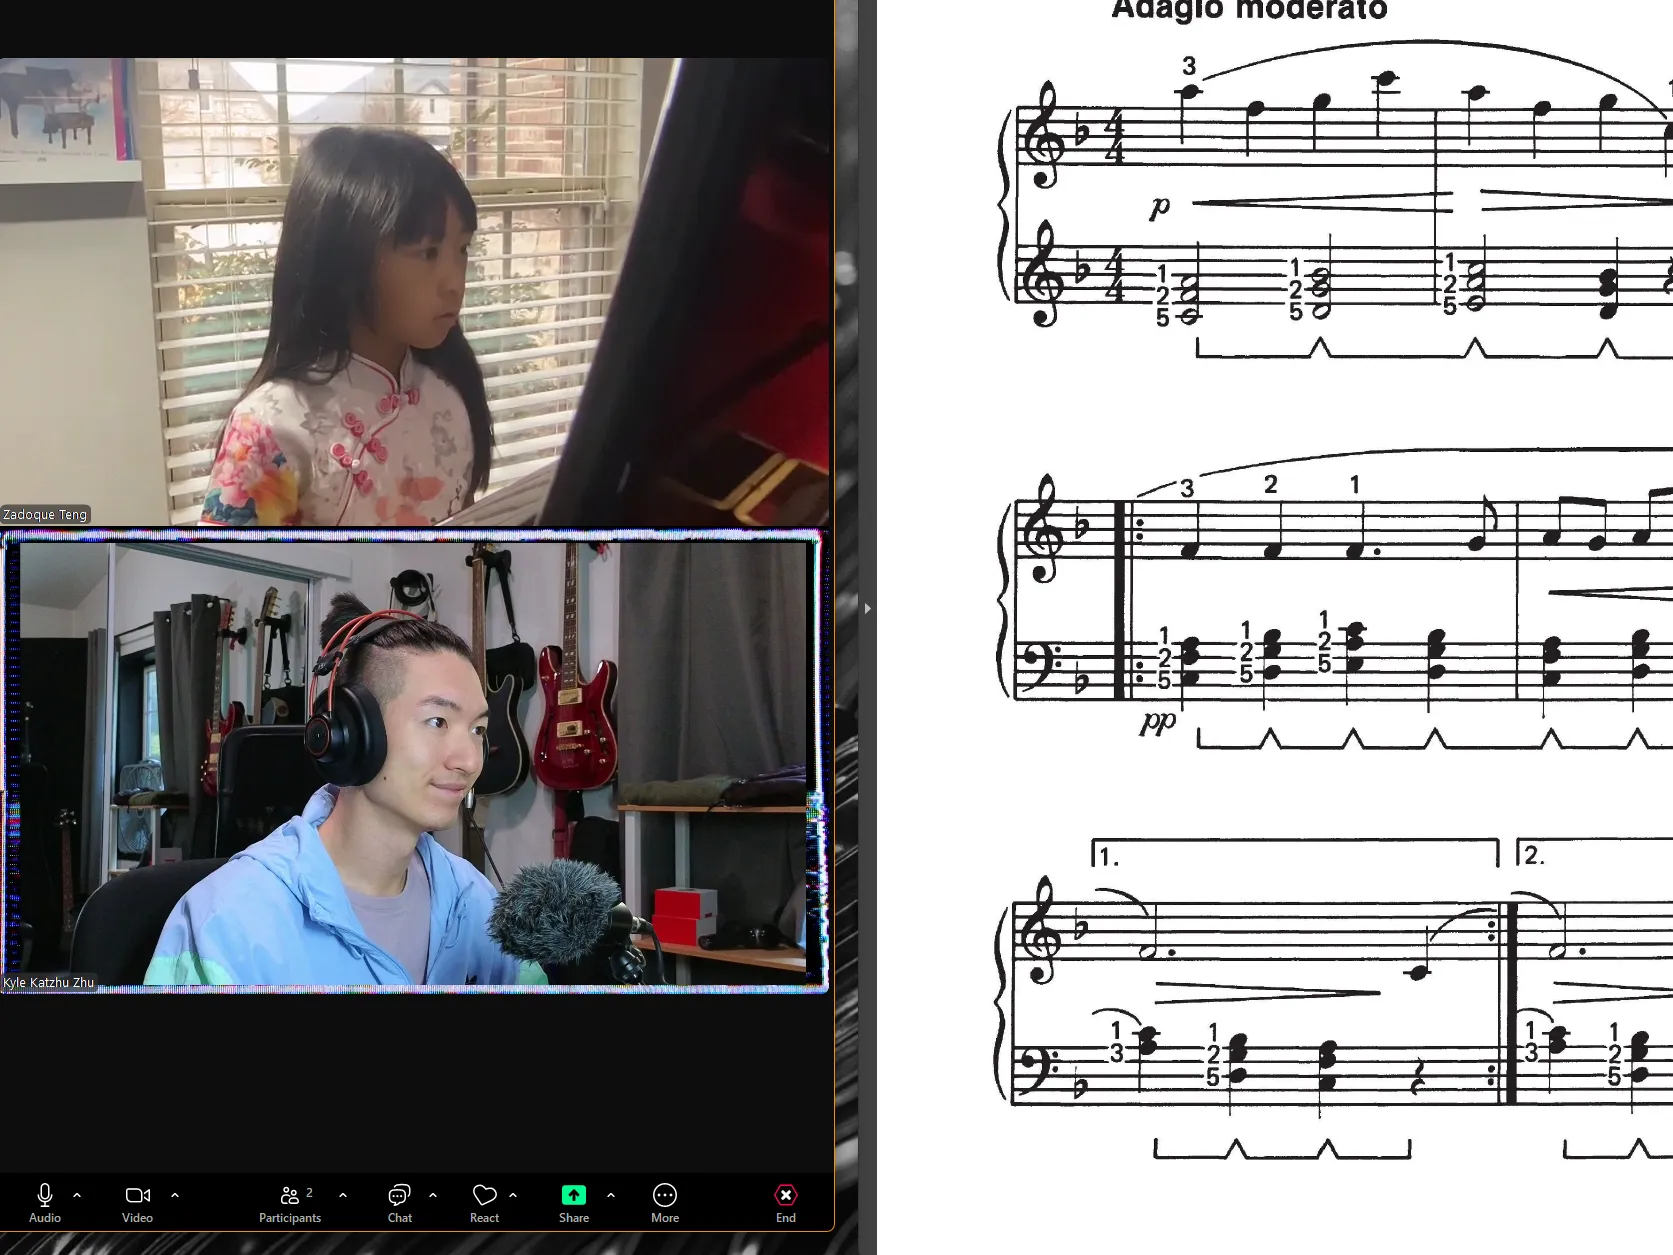Expand the Participants options caret
1673x1255 pixels.
[x=343, y=1195]
